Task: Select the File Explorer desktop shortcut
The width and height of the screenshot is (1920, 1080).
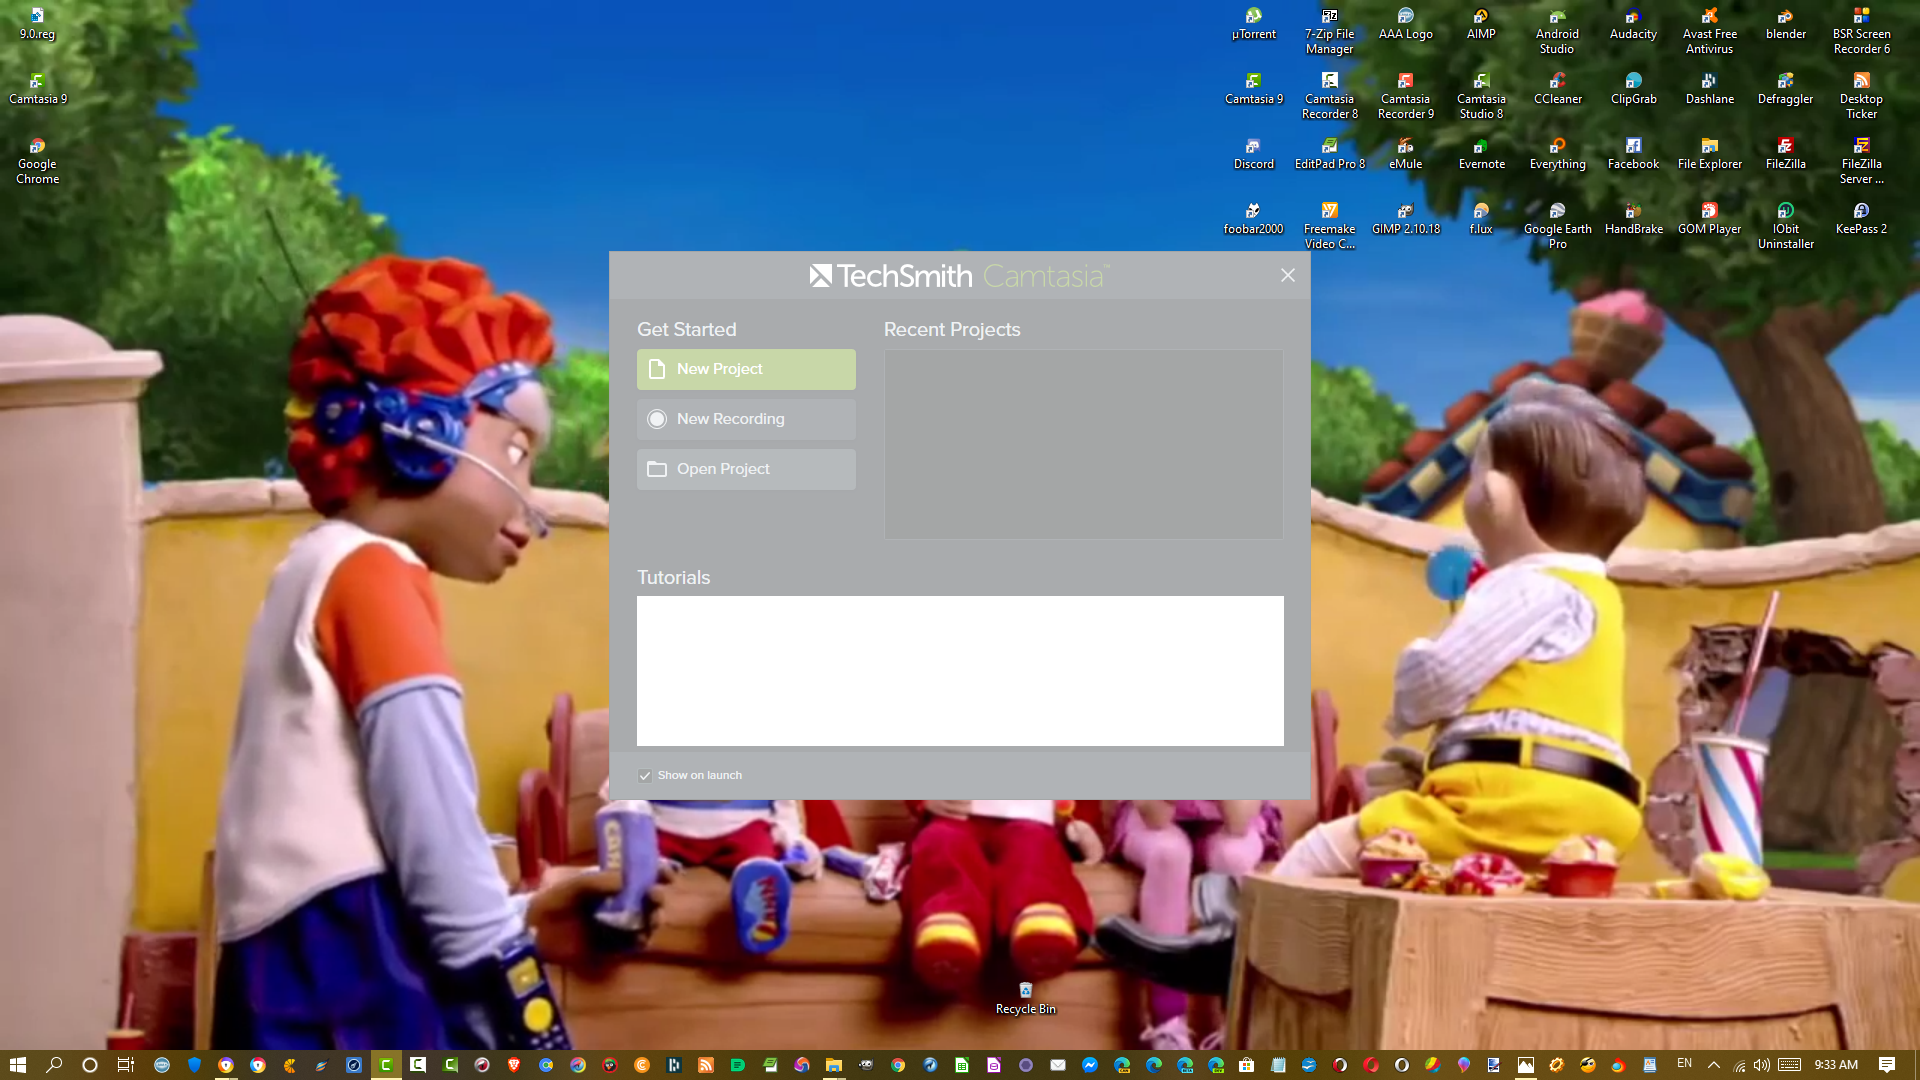Action: (1709, 154)
